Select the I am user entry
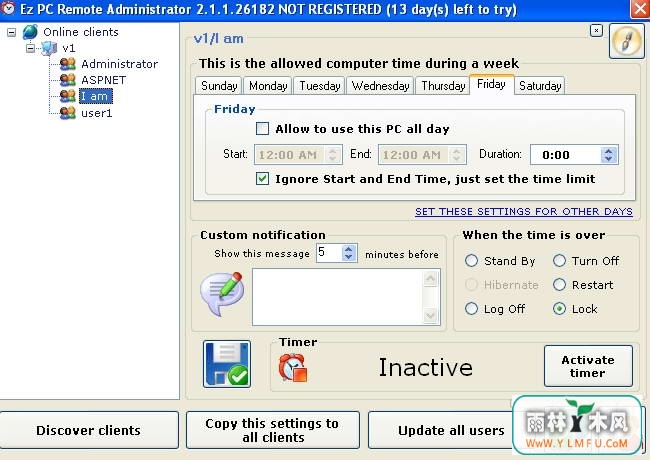The width and height of the screenshot is (650, 460). [x=95, y=96]
